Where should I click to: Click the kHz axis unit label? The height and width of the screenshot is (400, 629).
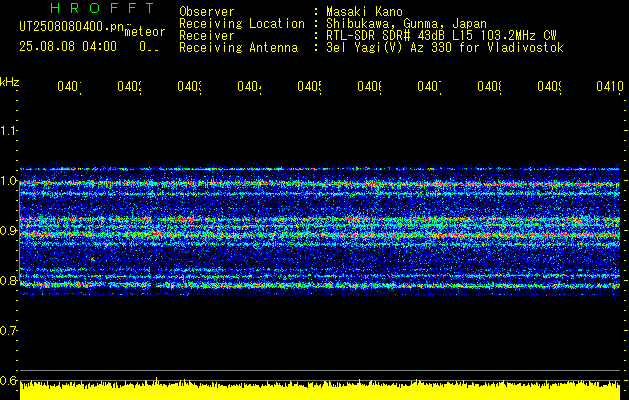tap(9, 83)
